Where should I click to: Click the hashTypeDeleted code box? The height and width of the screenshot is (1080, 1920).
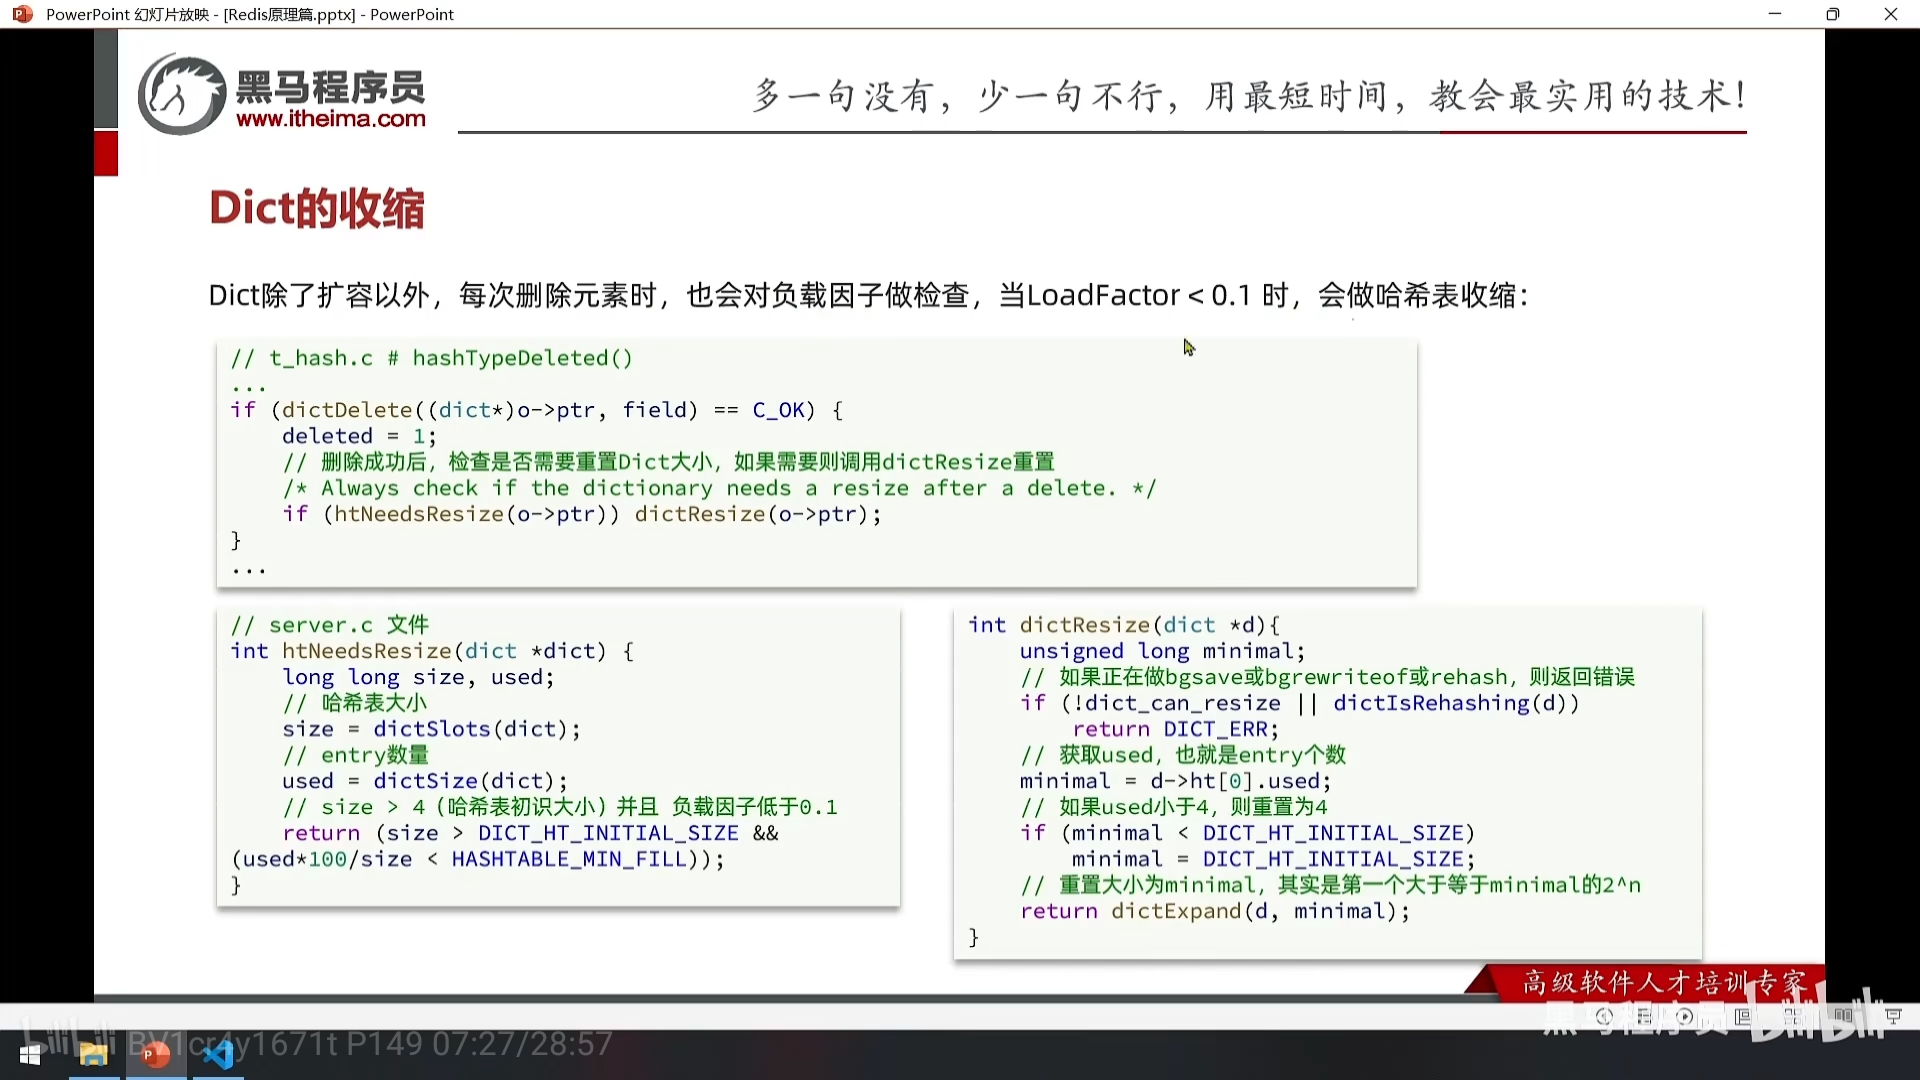(816, 463)
